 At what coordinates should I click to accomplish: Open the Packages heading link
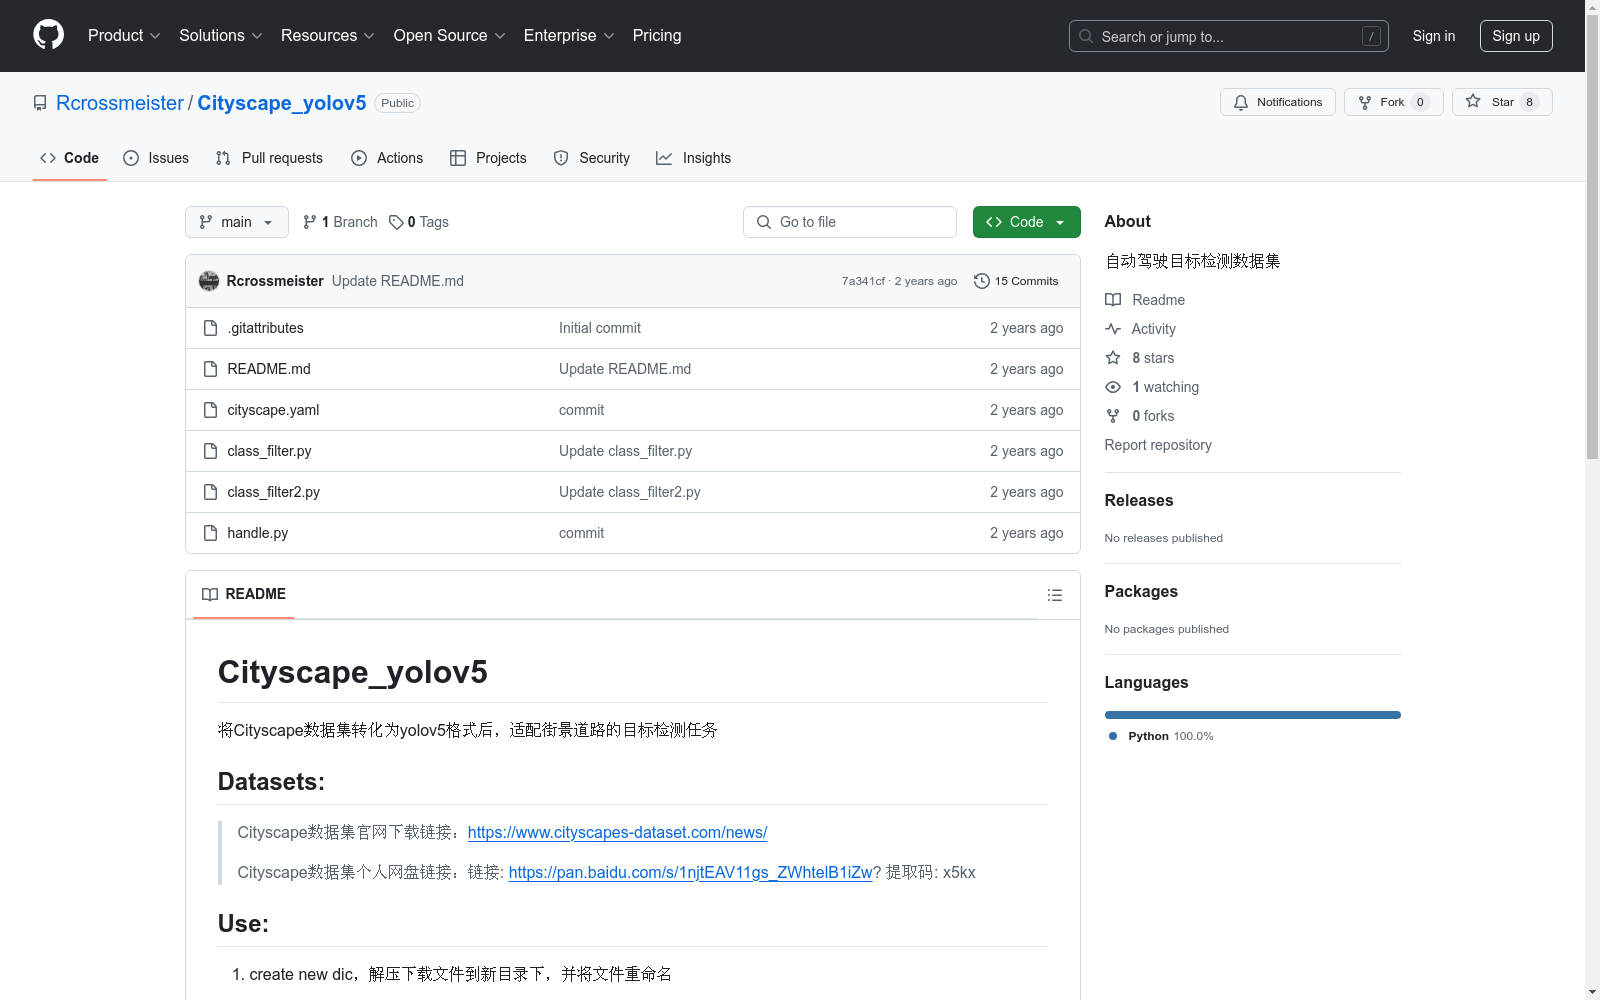pos(1141,591)
